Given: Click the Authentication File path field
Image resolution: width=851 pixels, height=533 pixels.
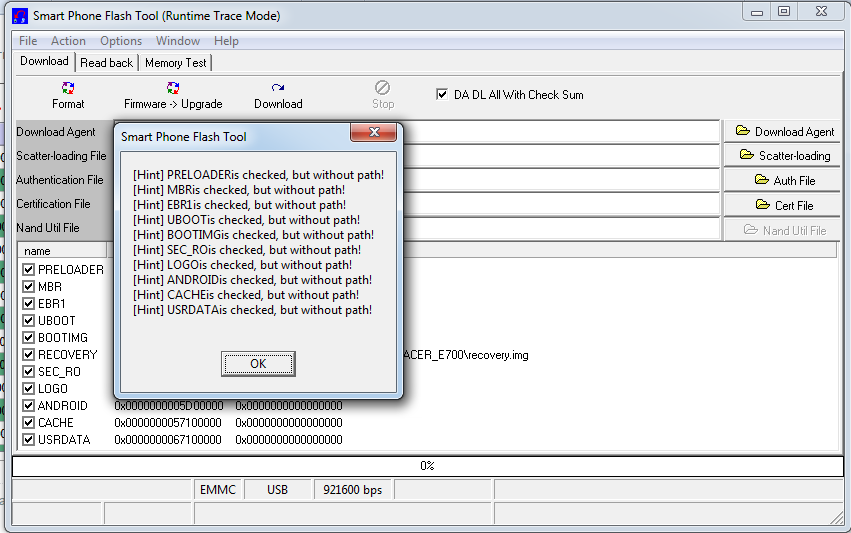Looking at the screenshot, I should [560, 180].
